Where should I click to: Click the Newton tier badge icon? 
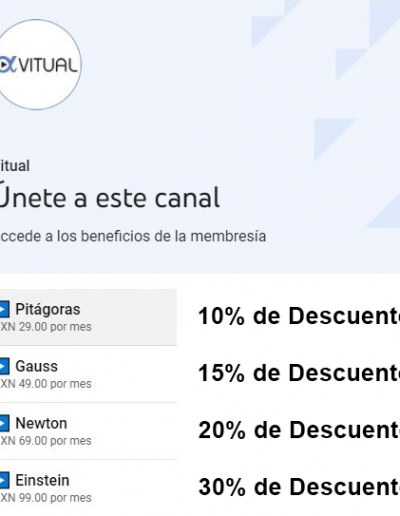click(4, 423)
